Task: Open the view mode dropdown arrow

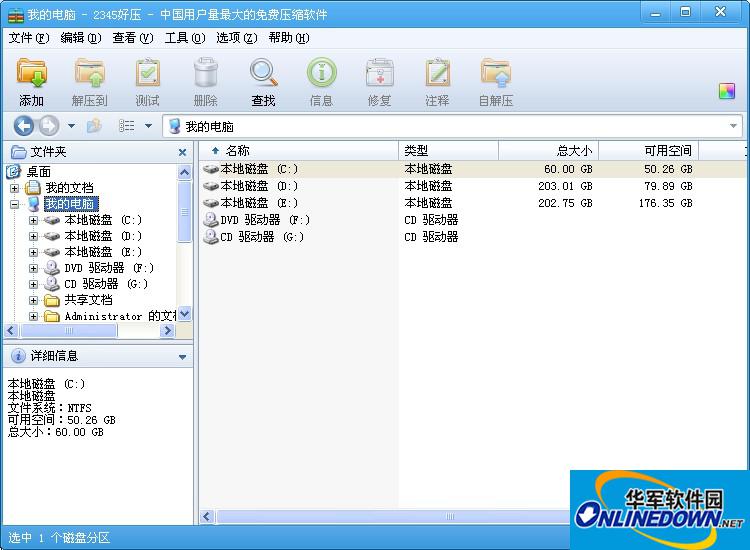Action: click(x=148, y=126)
